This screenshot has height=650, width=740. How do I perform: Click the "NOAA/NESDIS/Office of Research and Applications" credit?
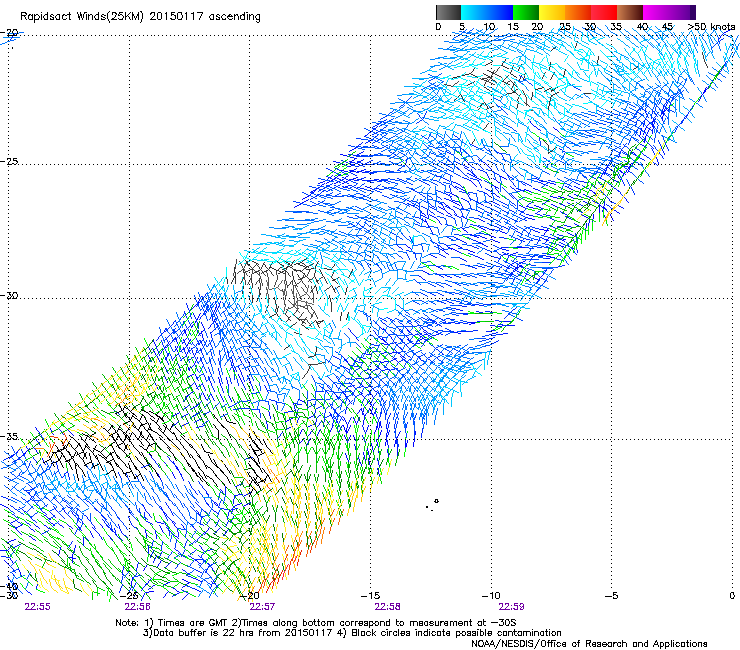point(589,644)
